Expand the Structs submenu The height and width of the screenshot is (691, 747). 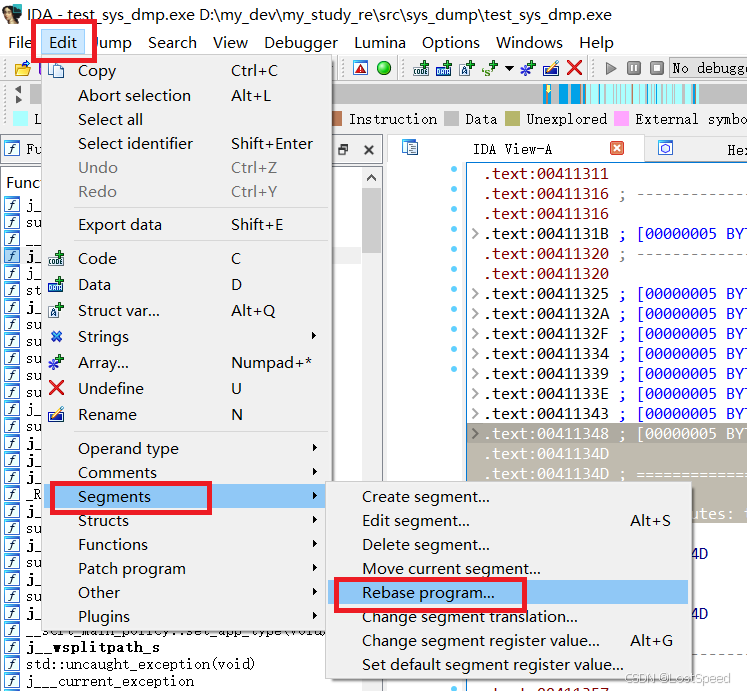pyautogui.click(x=187, y=521)
